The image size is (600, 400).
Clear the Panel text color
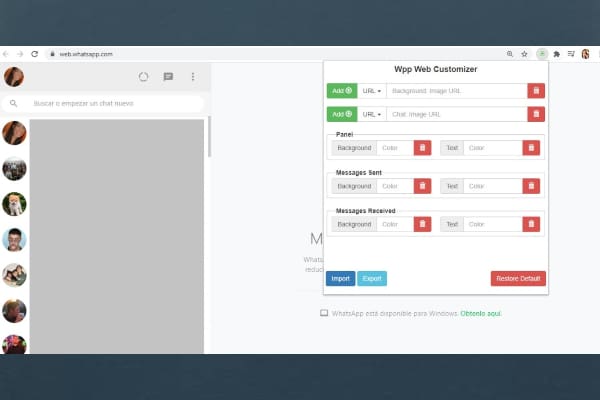pyautogui.click(x=531, y=148)
